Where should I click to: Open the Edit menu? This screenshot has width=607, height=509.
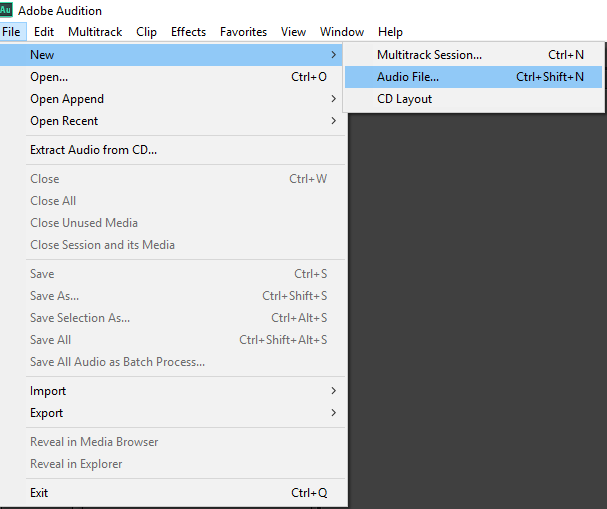point(44,32)
